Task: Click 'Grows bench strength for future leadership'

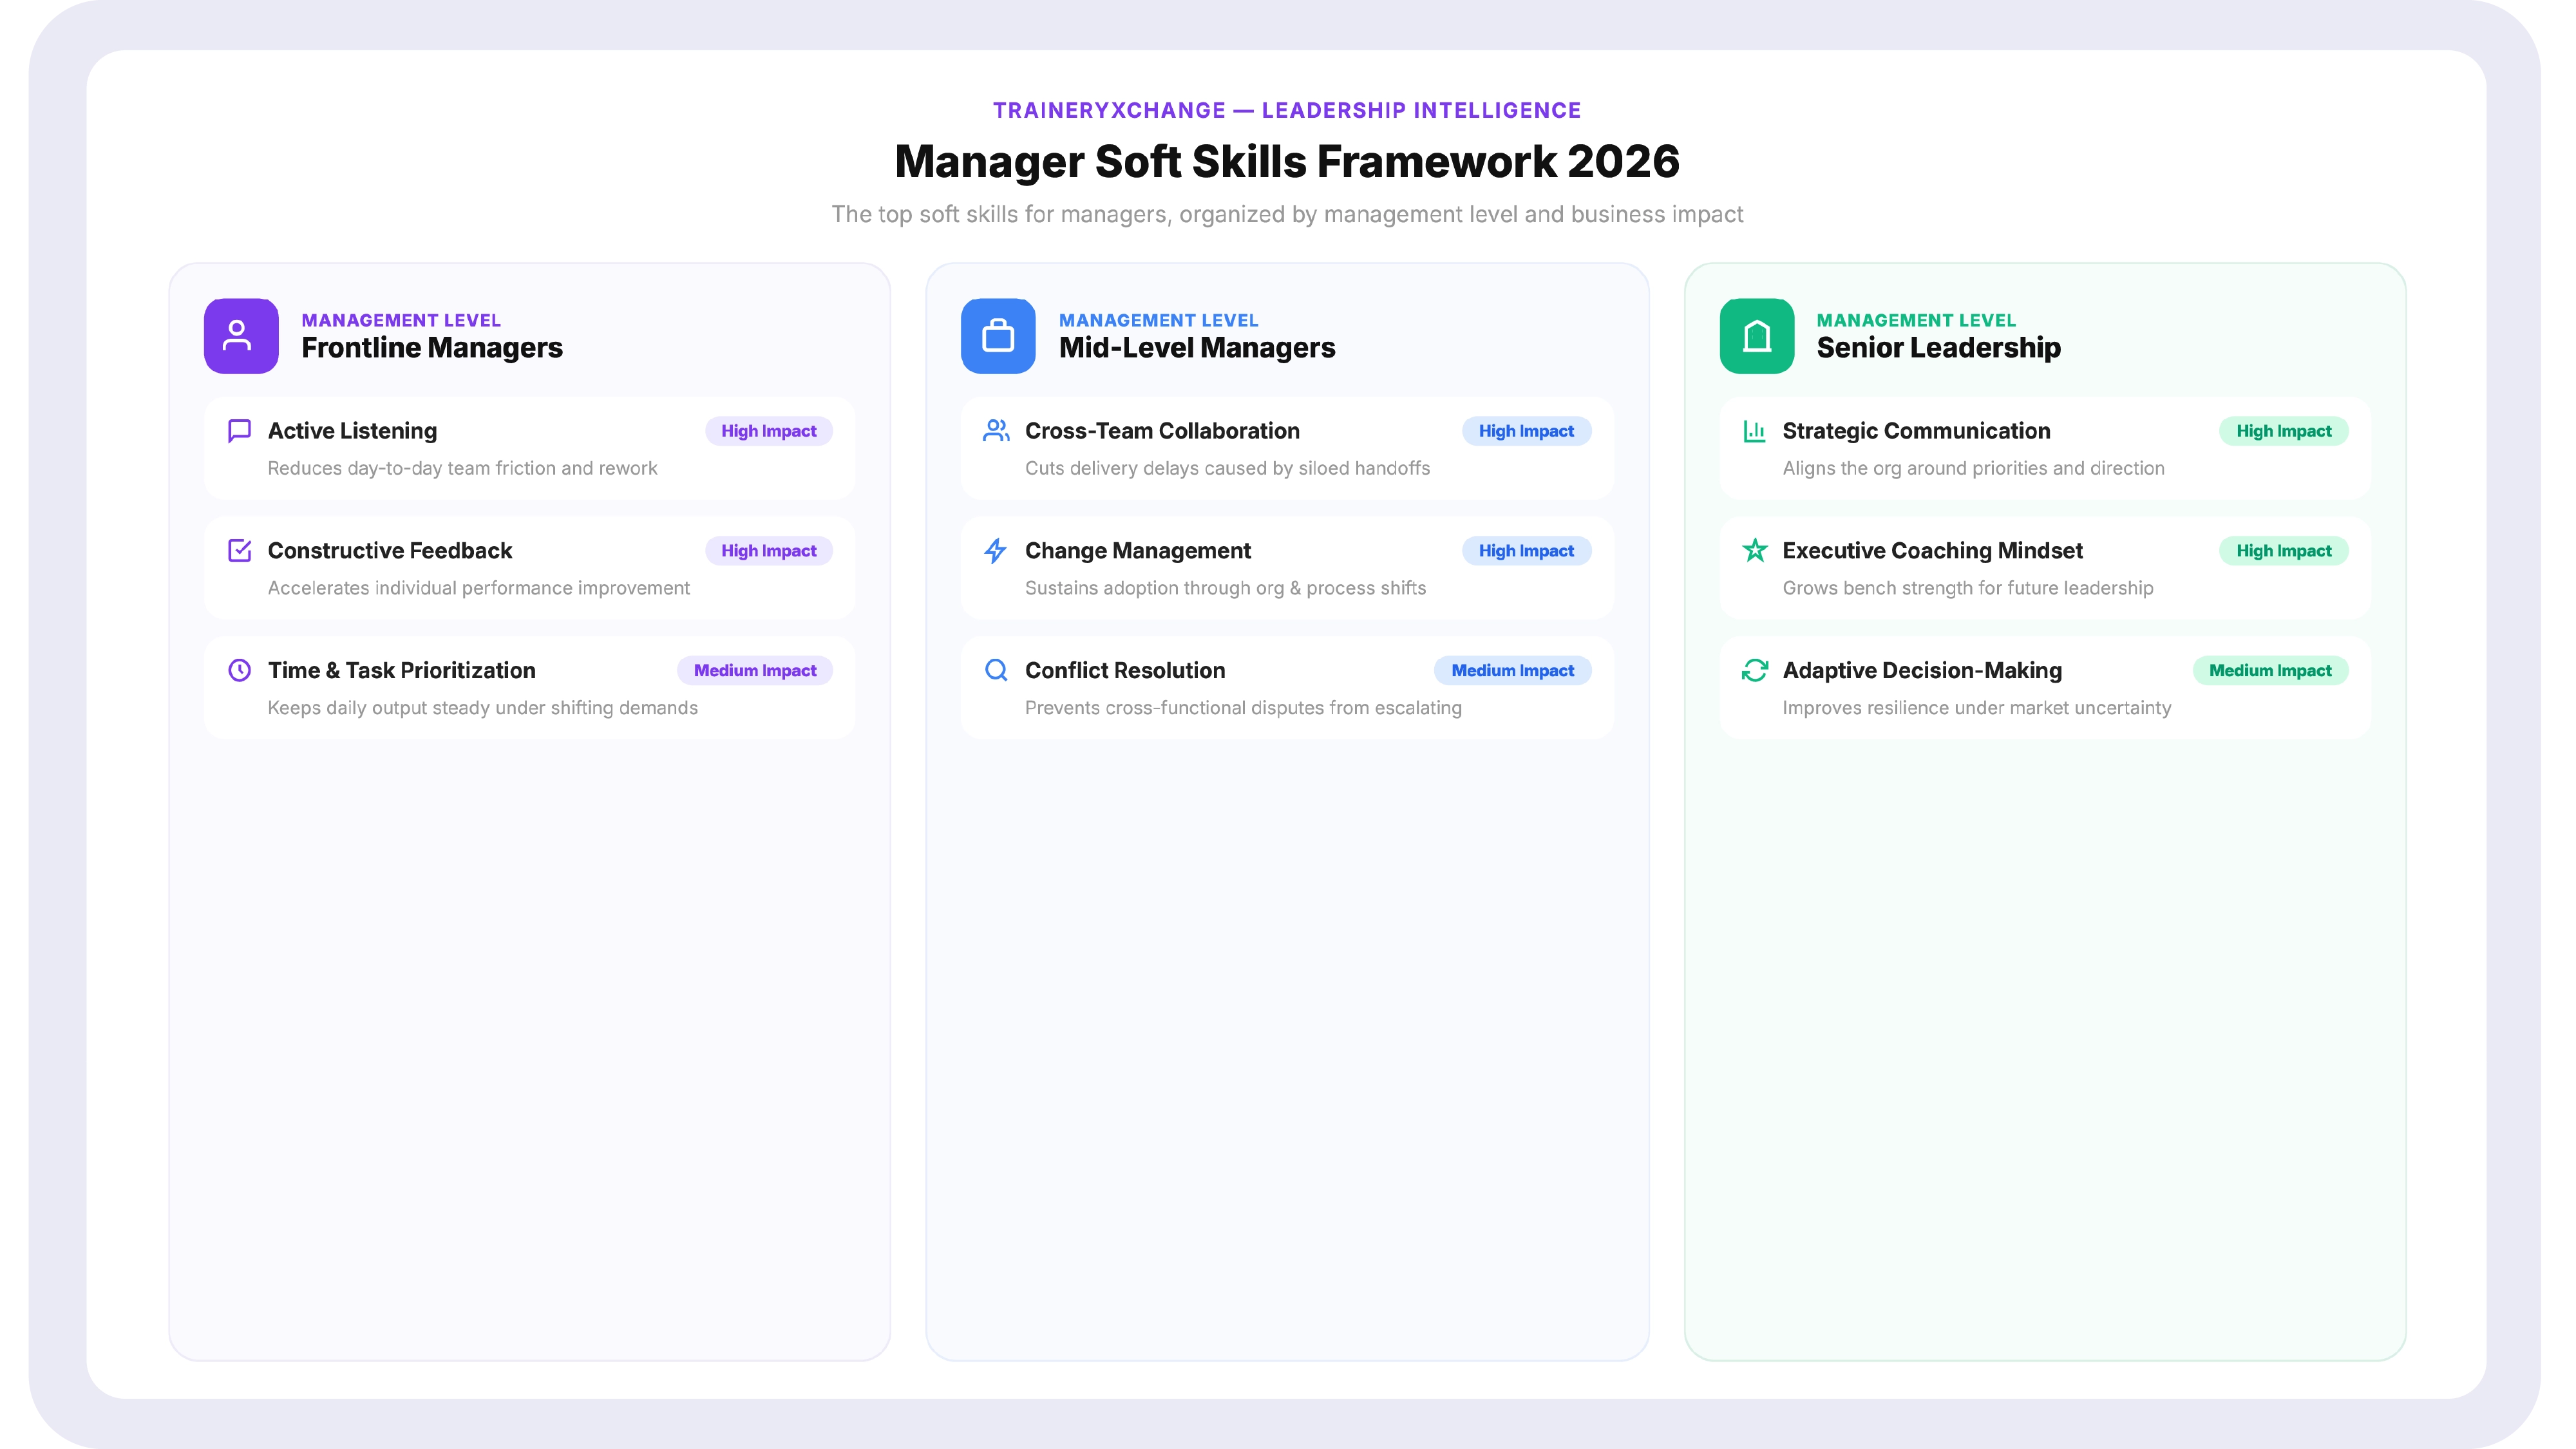Action: point(1967,588)
